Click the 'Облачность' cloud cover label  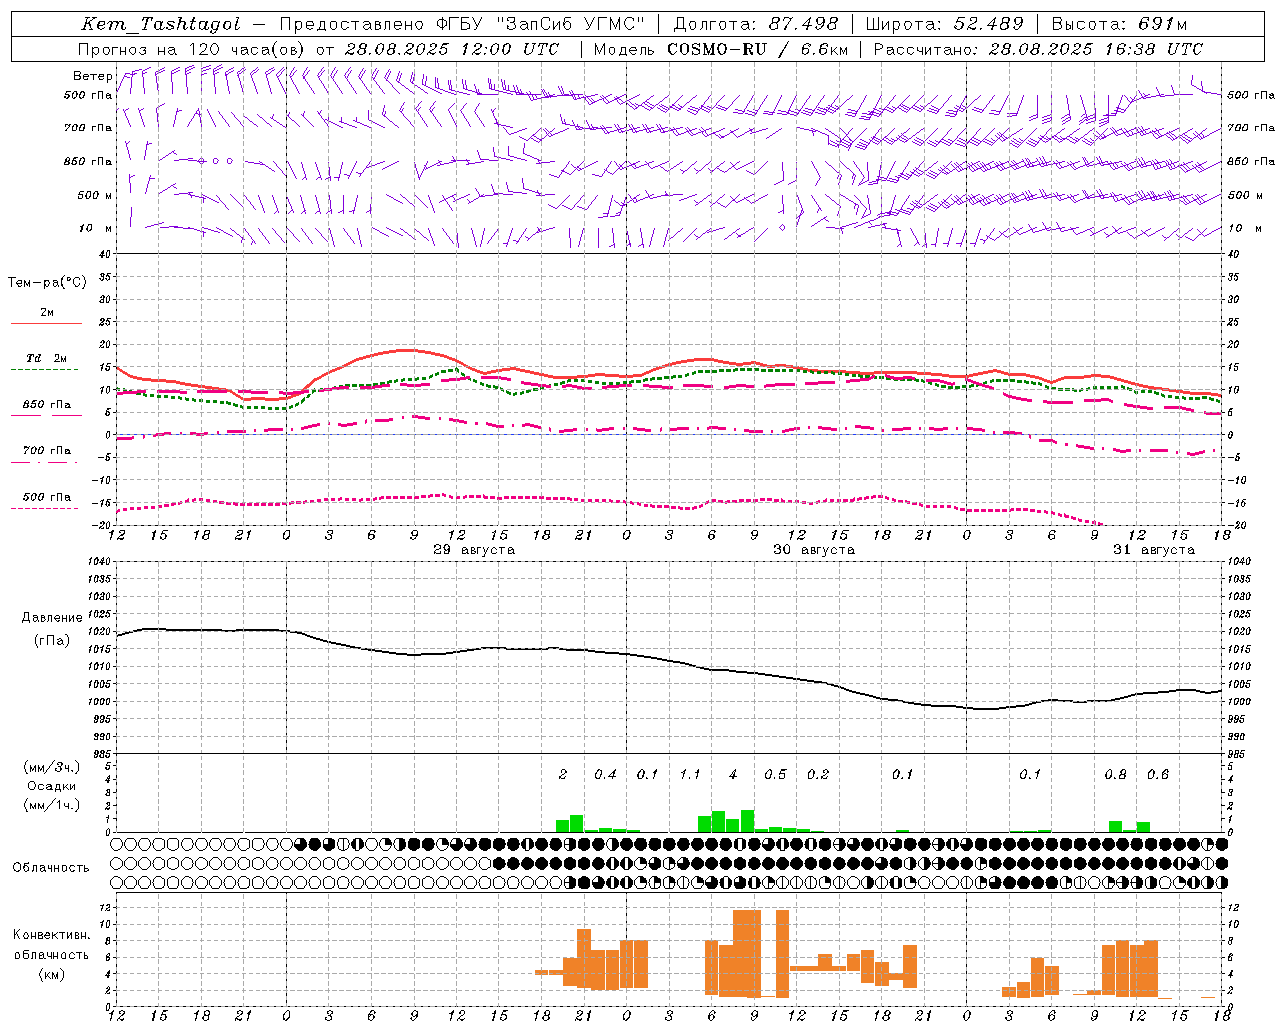point(51,868)
